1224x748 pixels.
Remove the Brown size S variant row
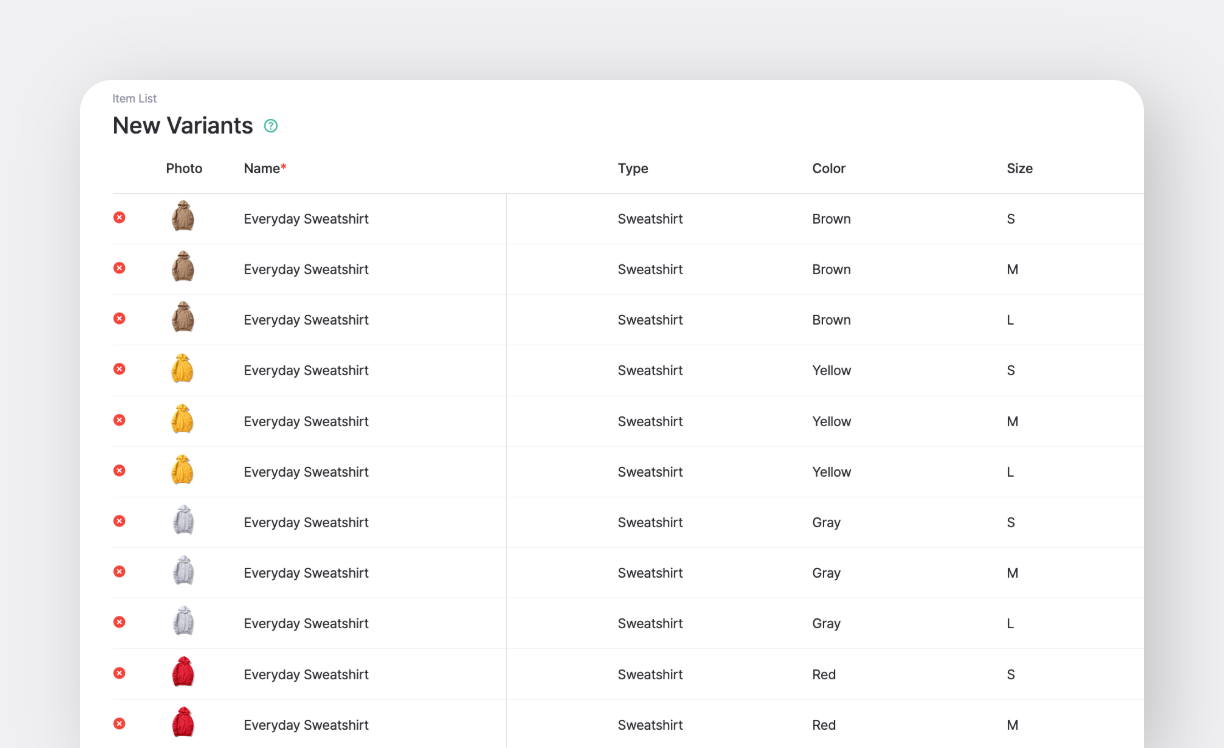(119, 218)
